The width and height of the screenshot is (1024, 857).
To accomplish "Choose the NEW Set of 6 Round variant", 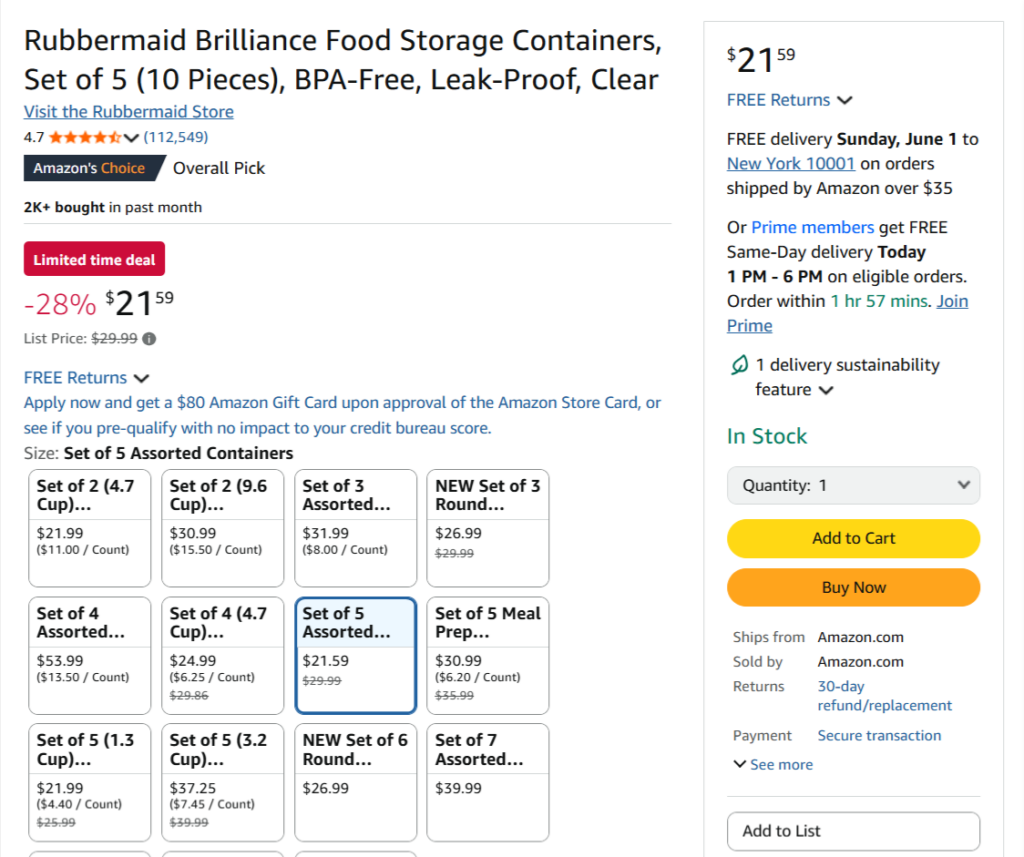I will point(355,782).
